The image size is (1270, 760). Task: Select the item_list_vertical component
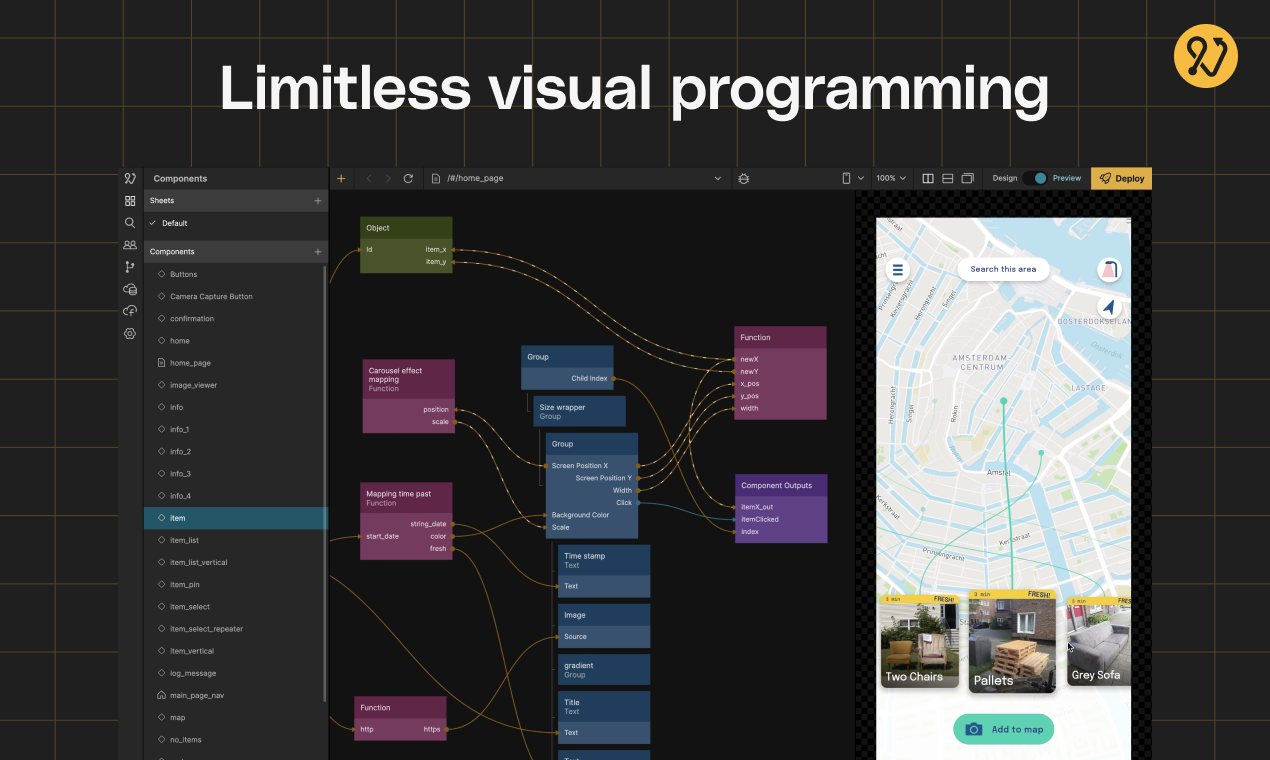click(x=237, y=562)
